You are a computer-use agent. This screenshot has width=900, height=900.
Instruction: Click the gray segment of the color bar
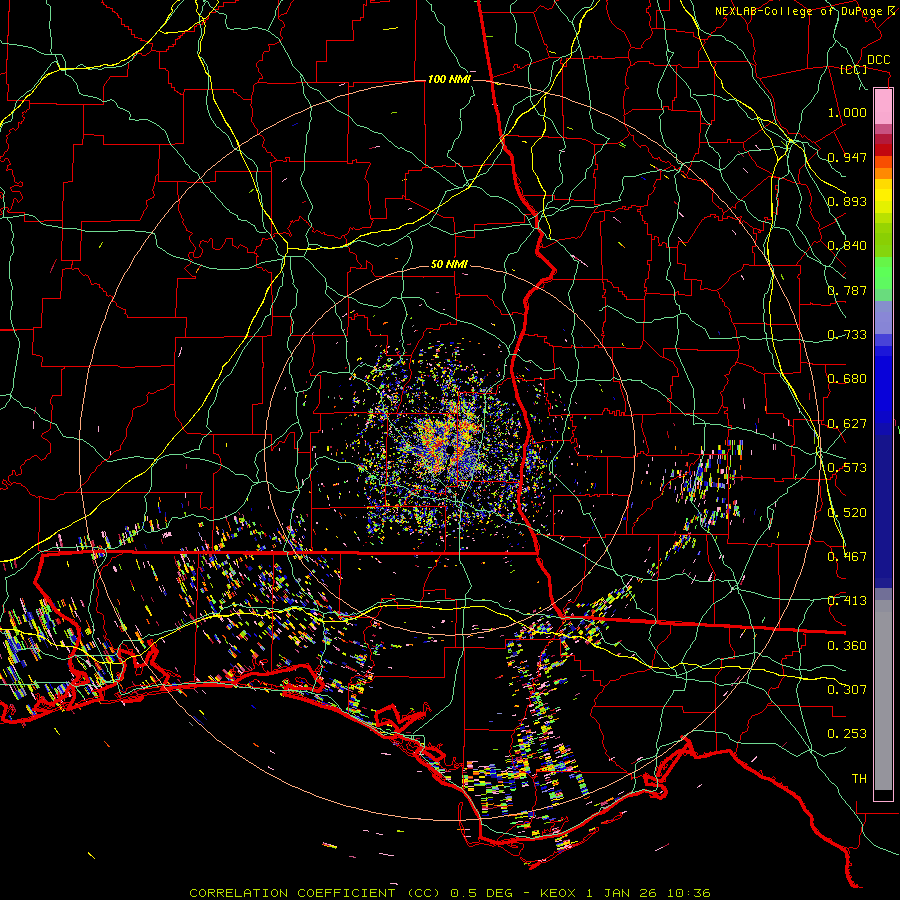click(x=883, y=695)
